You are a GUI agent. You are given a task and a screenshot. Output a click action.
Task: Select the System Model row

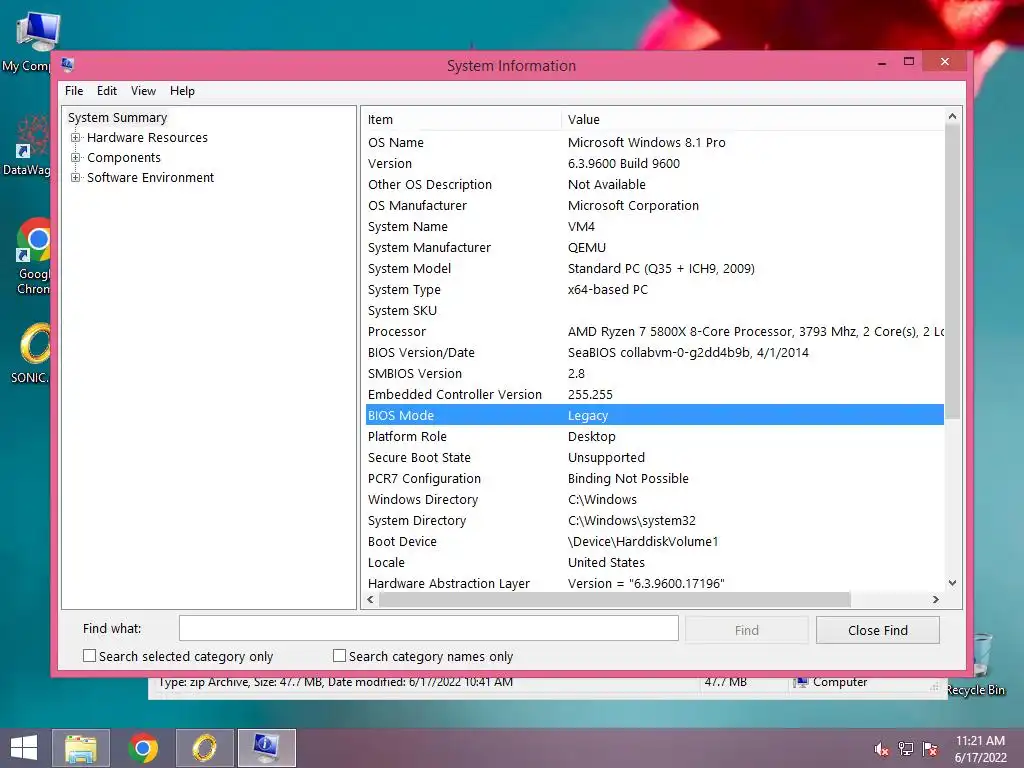coord(654,268)
